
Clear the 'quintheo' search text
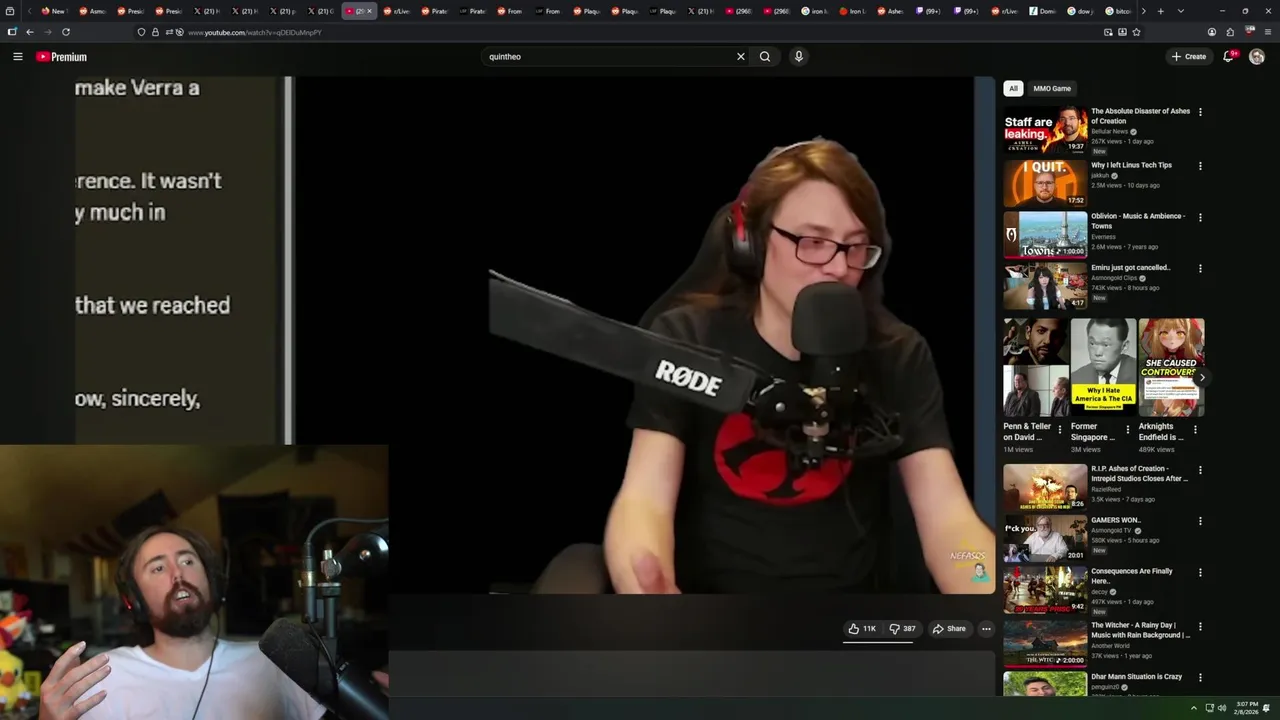741,57
